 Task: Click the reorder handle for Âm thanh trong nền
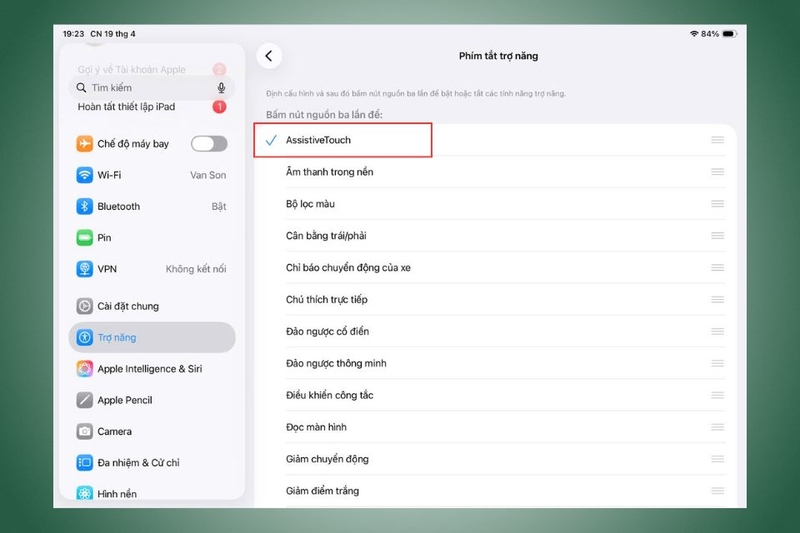pos(718,172)
